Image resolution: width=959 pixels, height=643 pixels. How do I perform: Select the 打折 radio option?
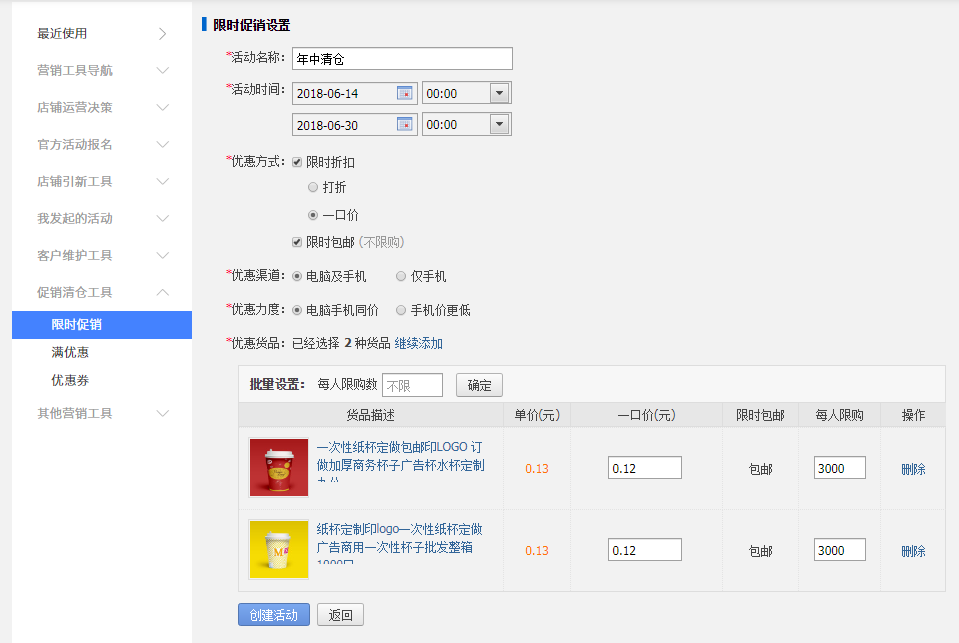tap(313, 187)
